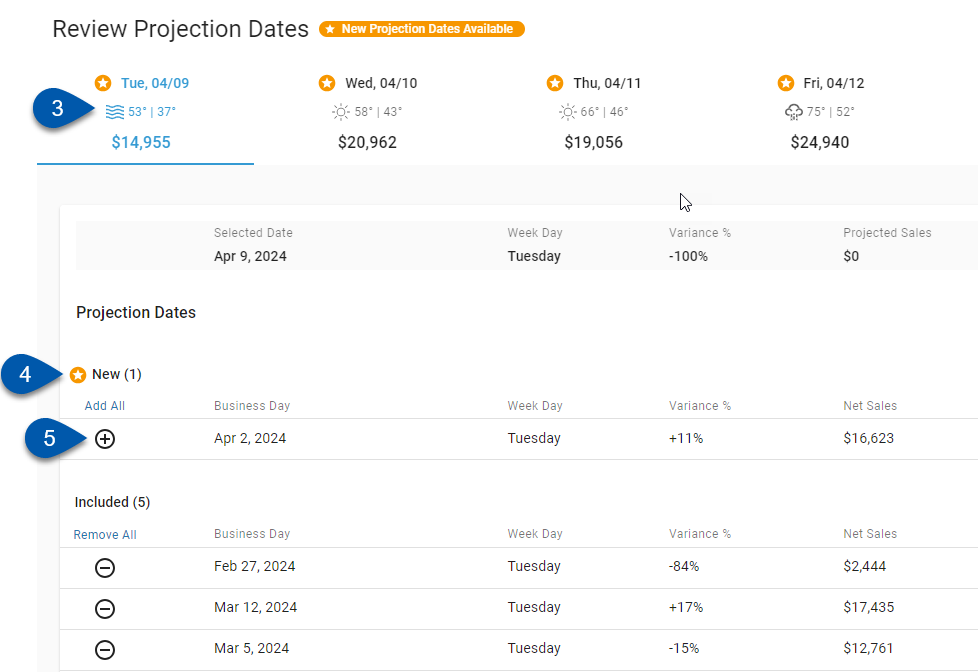Click the star icon next to Wed, 04/10
Viewport: 978px width, 672px height.
(327, 83)
